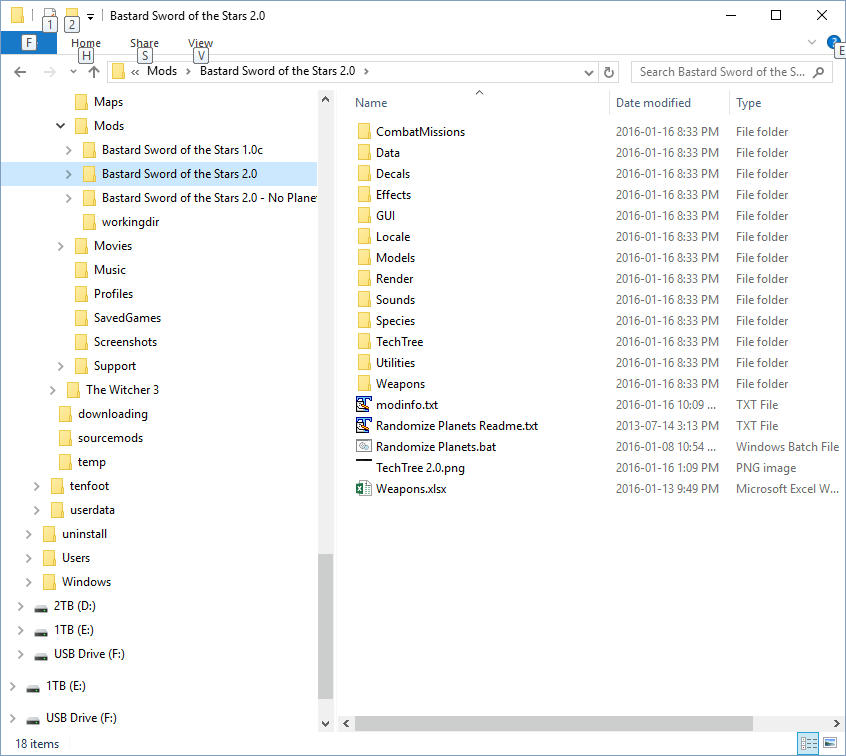Image resolution: width=846 pixels, height=756 pixels.
Task: Click the TechTree folder icon
Action: 364,342
